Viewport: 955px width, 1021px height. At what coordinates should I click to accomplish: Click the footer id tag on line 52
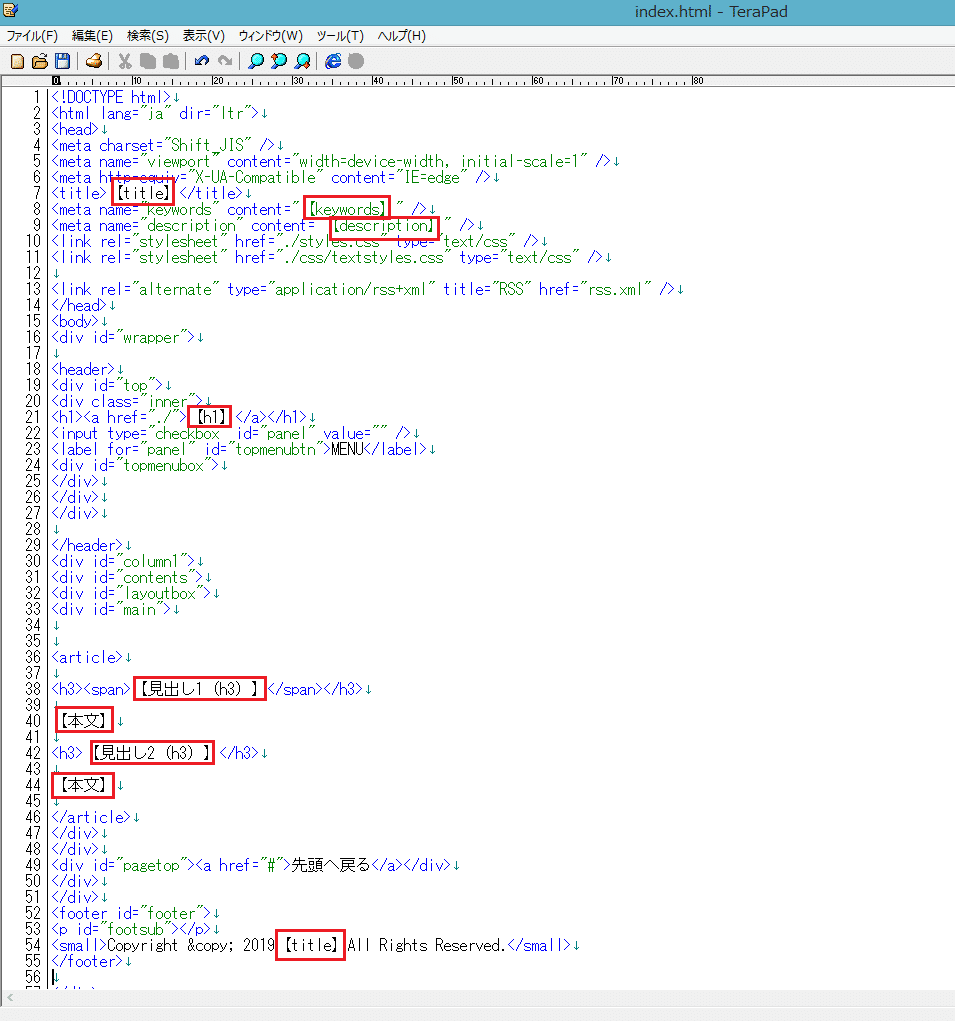[x=131, y=913]
